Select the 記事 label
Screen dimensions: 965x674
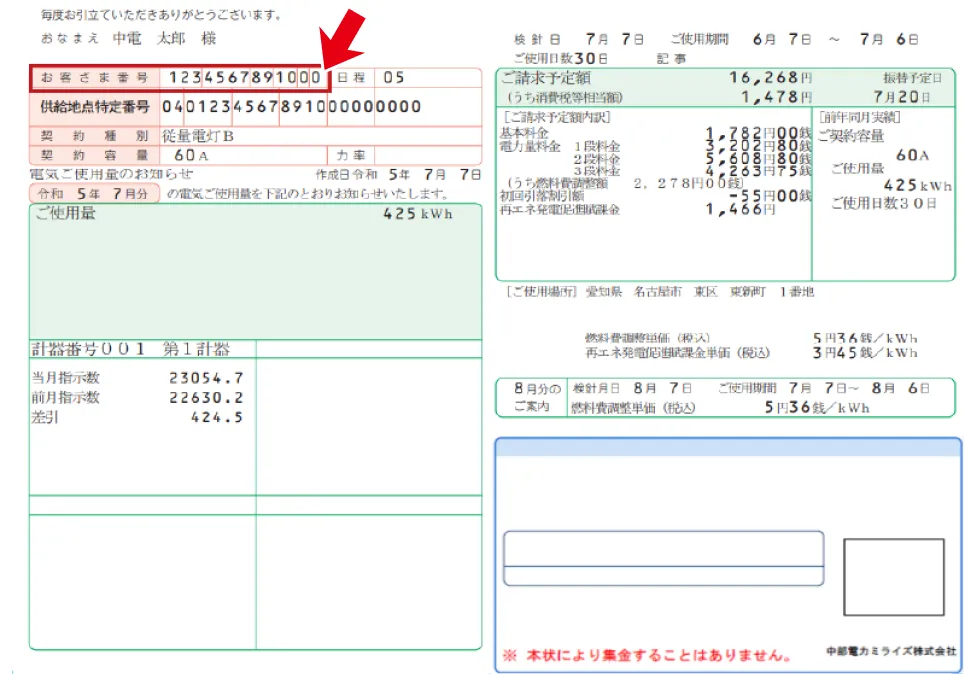tap(671, 58)
